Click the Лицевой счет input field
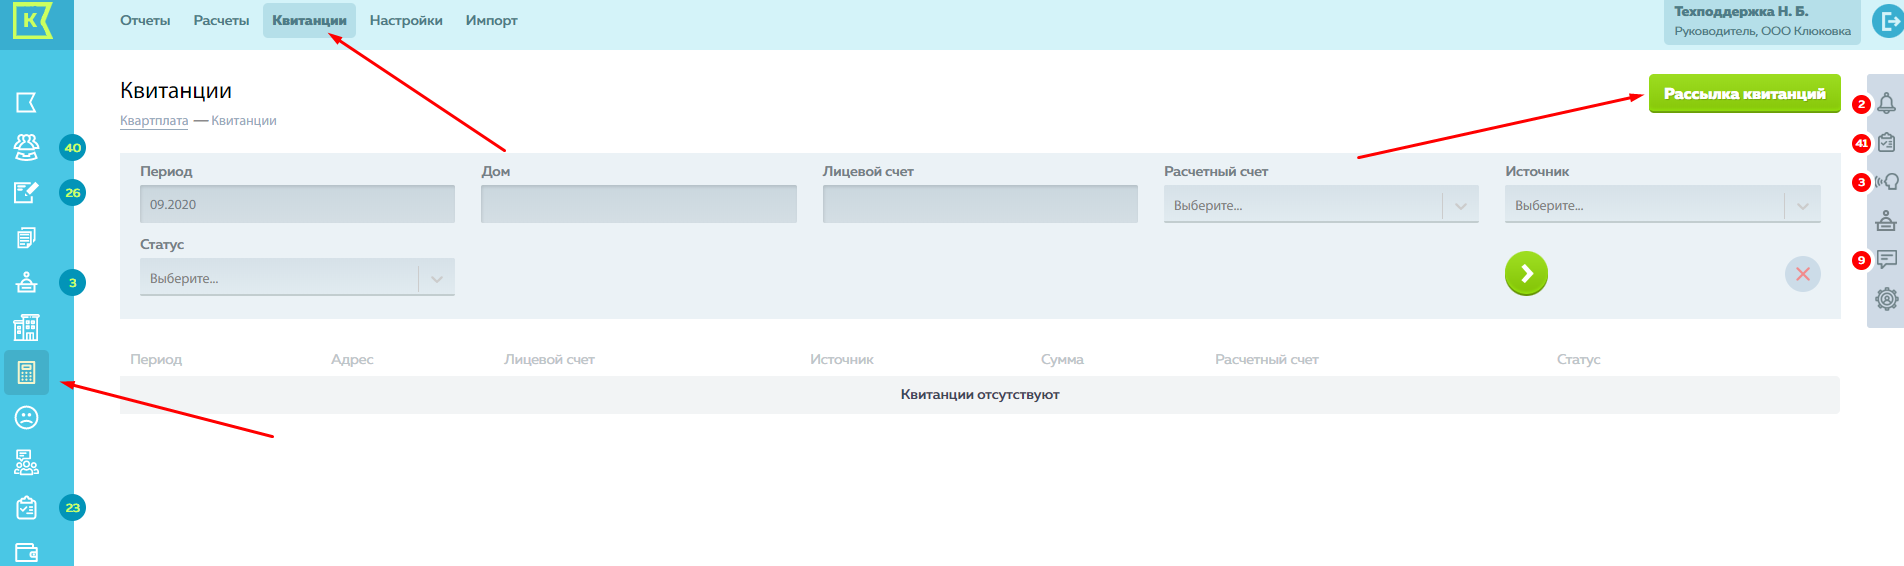 click(979, 204)
